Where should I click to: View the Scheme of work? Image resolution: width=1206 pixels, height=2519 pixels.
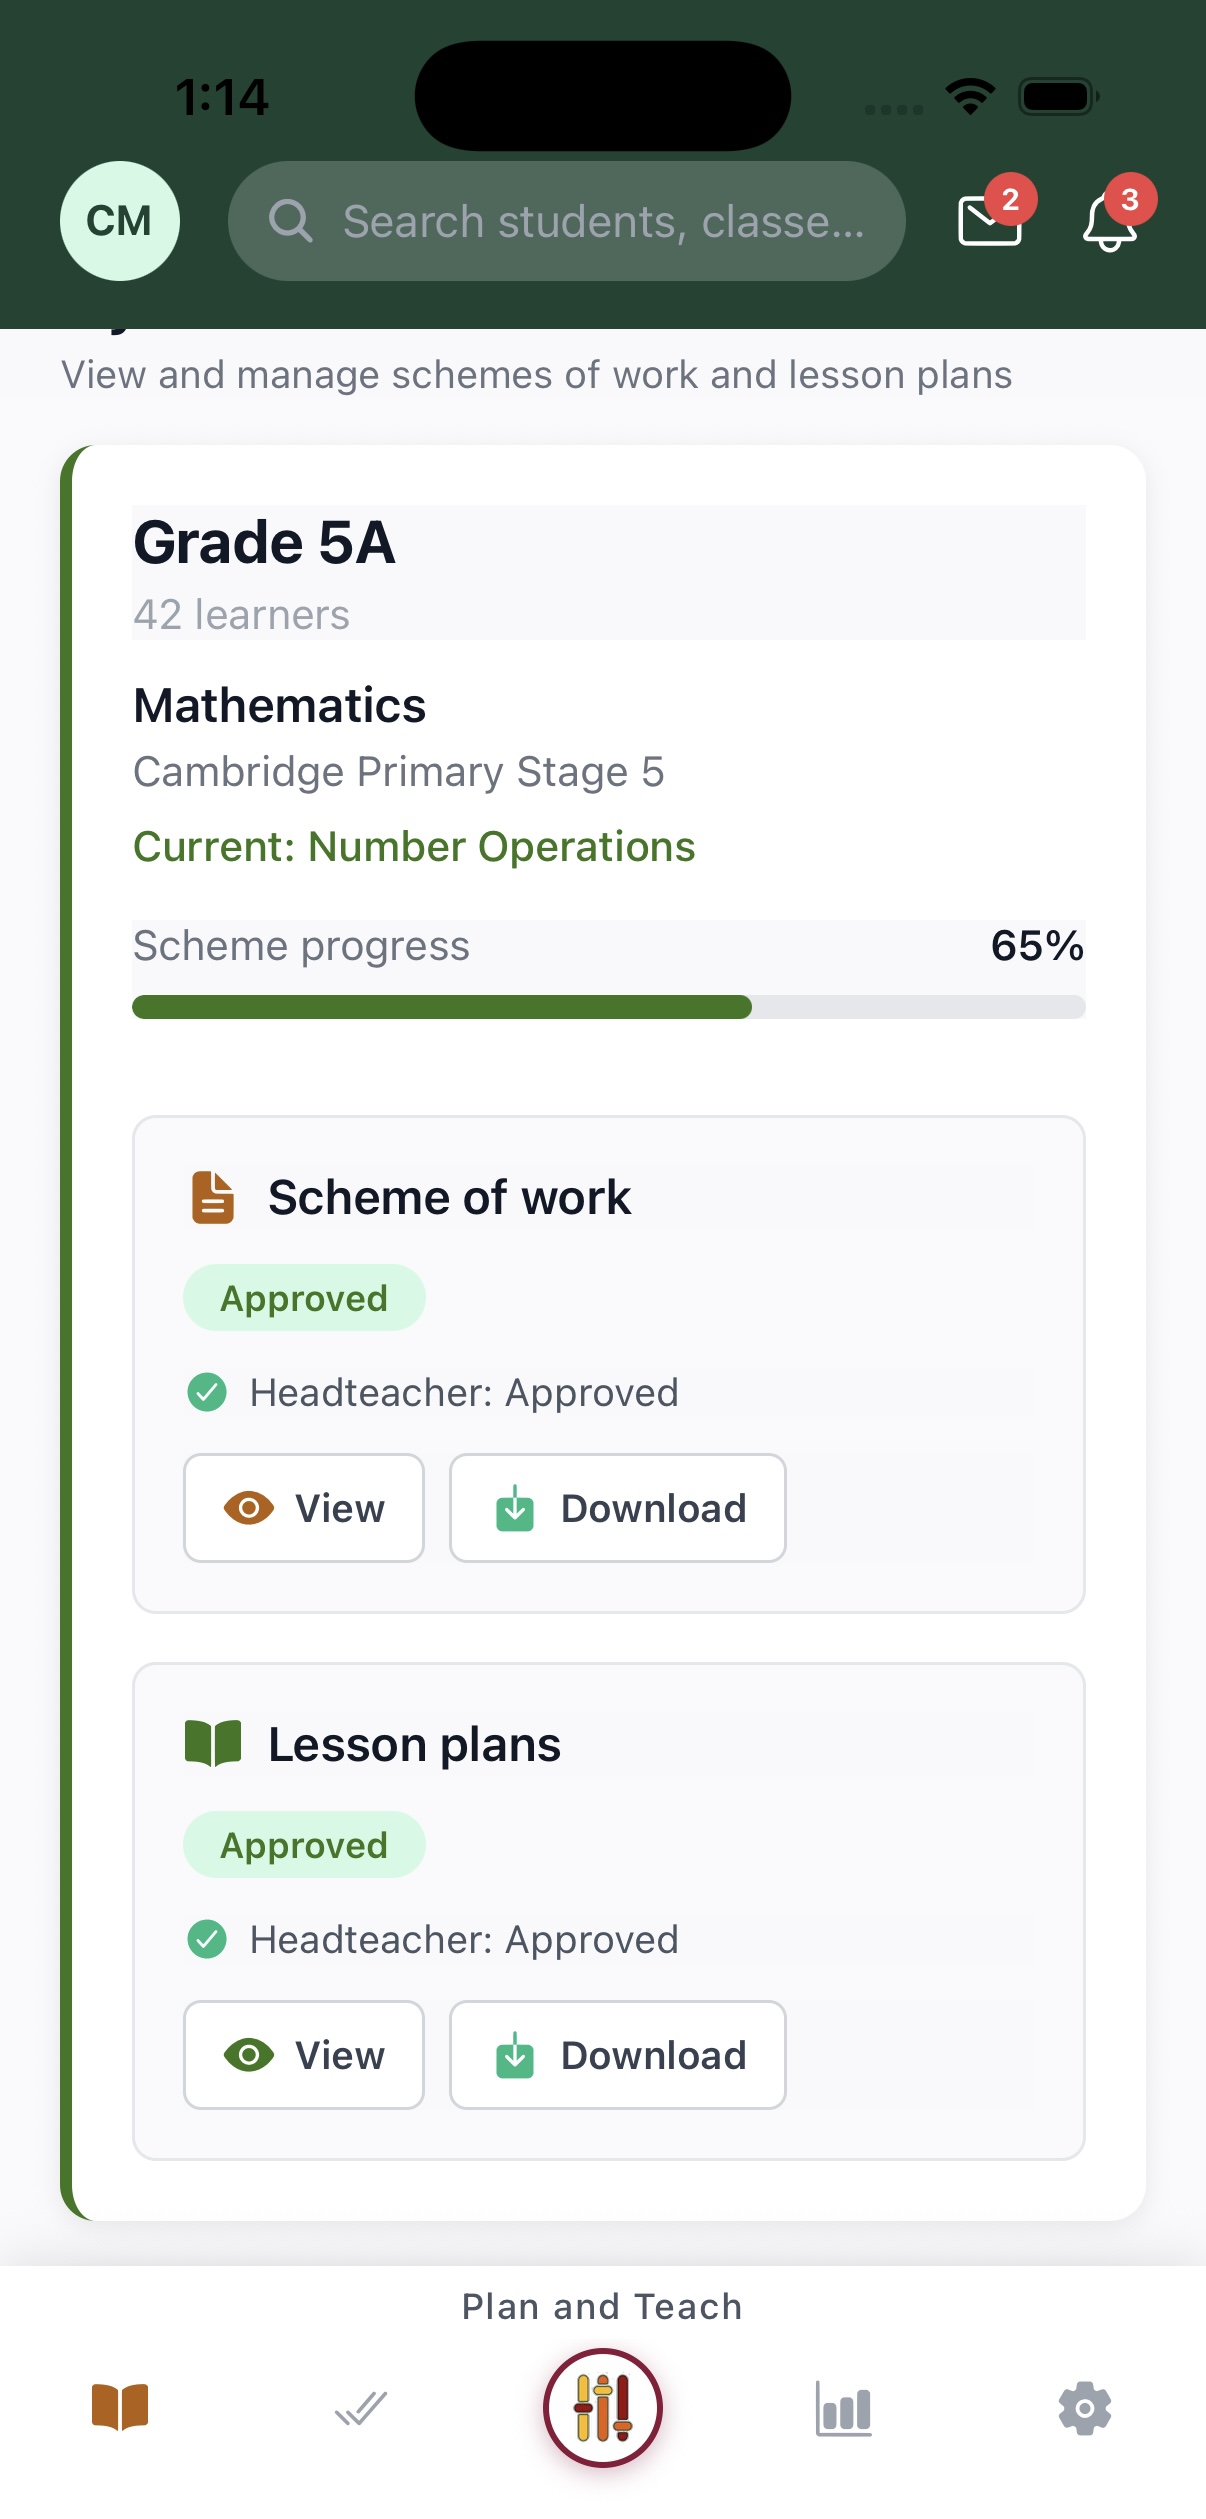pyautogui.click(x=304, y=1508)
